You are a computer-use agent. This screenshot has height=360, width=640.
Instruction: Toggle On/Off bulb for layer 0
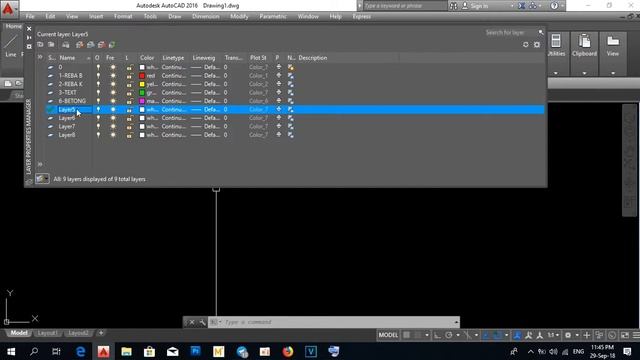point(98,67)
